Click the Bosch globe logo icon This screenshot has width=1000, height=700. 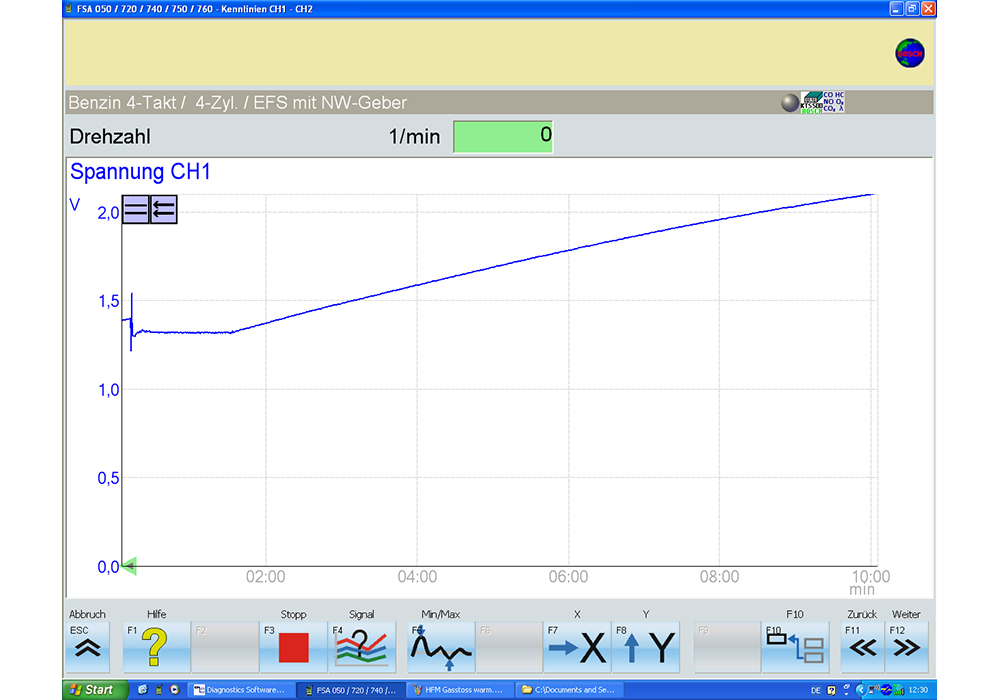pyautogui.click(x=909, y=54)
